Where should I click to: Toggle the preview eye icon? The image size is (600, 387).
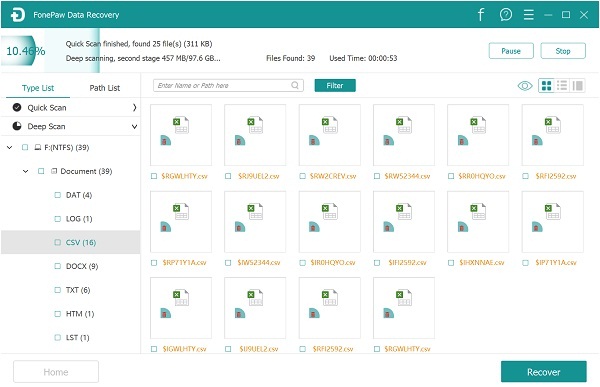pyautogui.click(x=525, y=86)
